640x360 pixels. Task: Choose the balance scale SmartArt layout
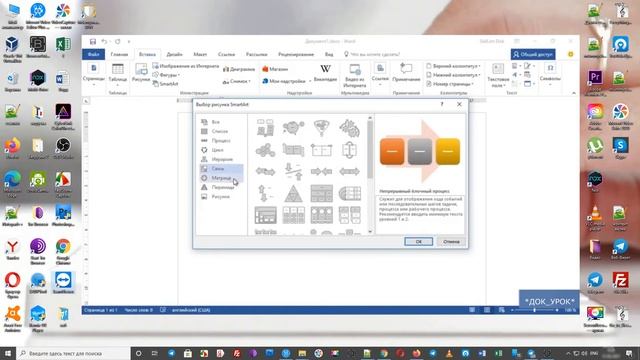293,171
